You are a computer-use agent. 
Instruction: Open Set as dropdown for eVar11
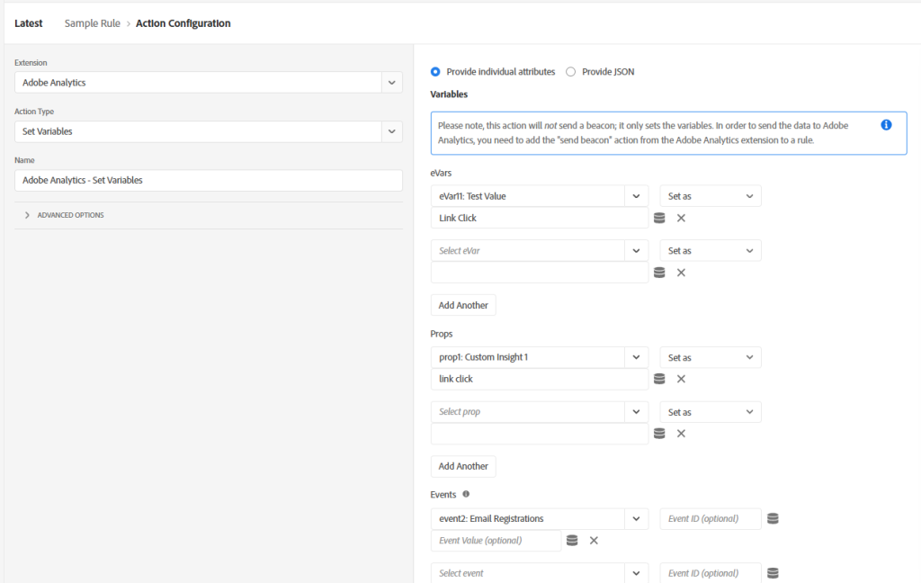click(x=710, y=196)
